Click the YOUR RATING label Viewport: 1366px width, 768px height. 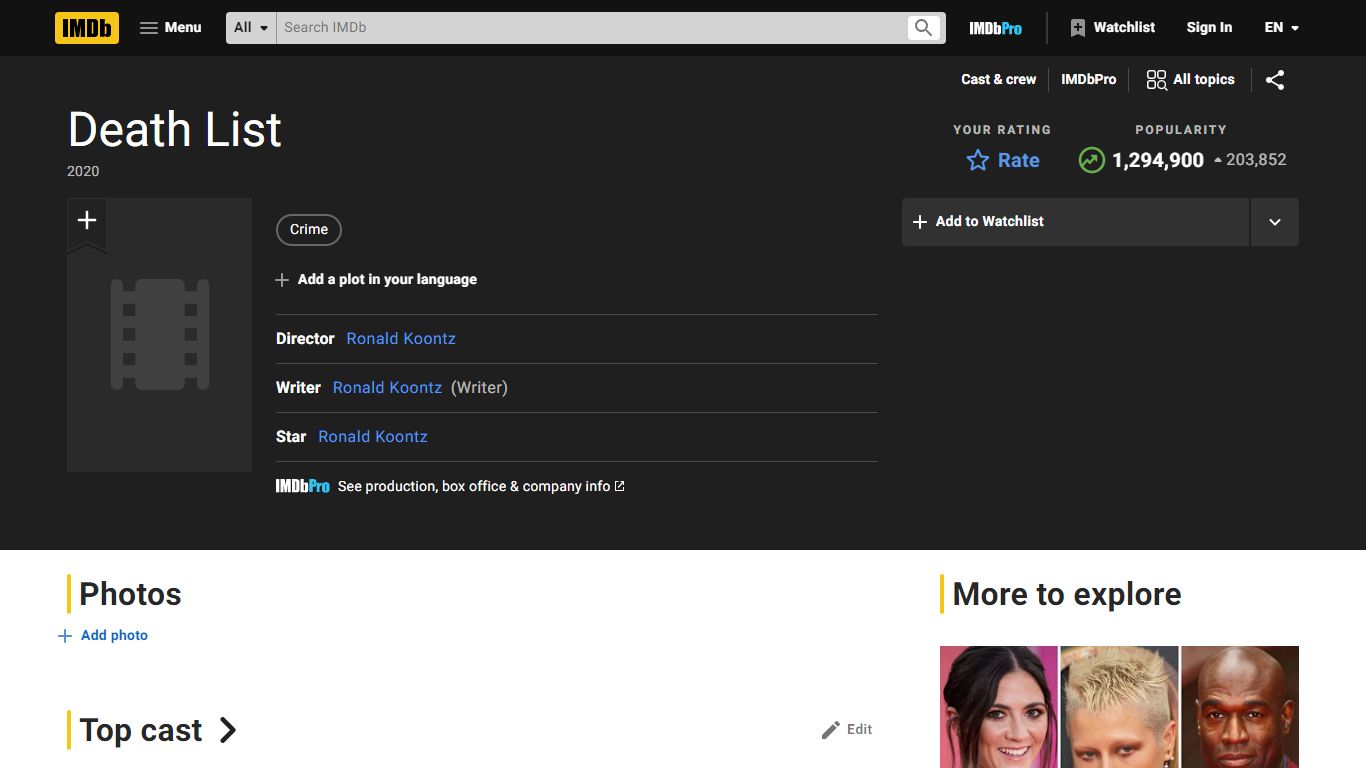tap(1002, 130)
